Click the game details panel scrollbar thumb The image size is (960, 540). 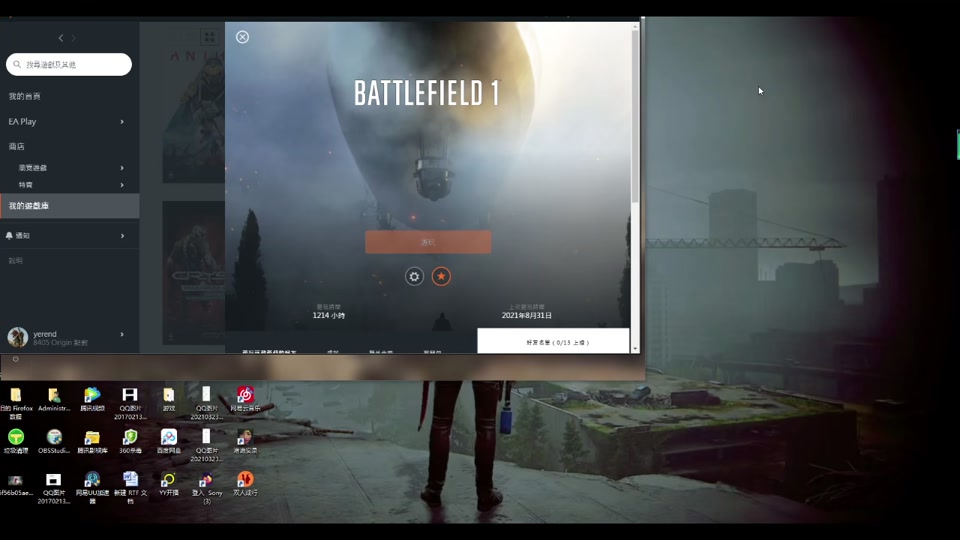pos(635,116)
